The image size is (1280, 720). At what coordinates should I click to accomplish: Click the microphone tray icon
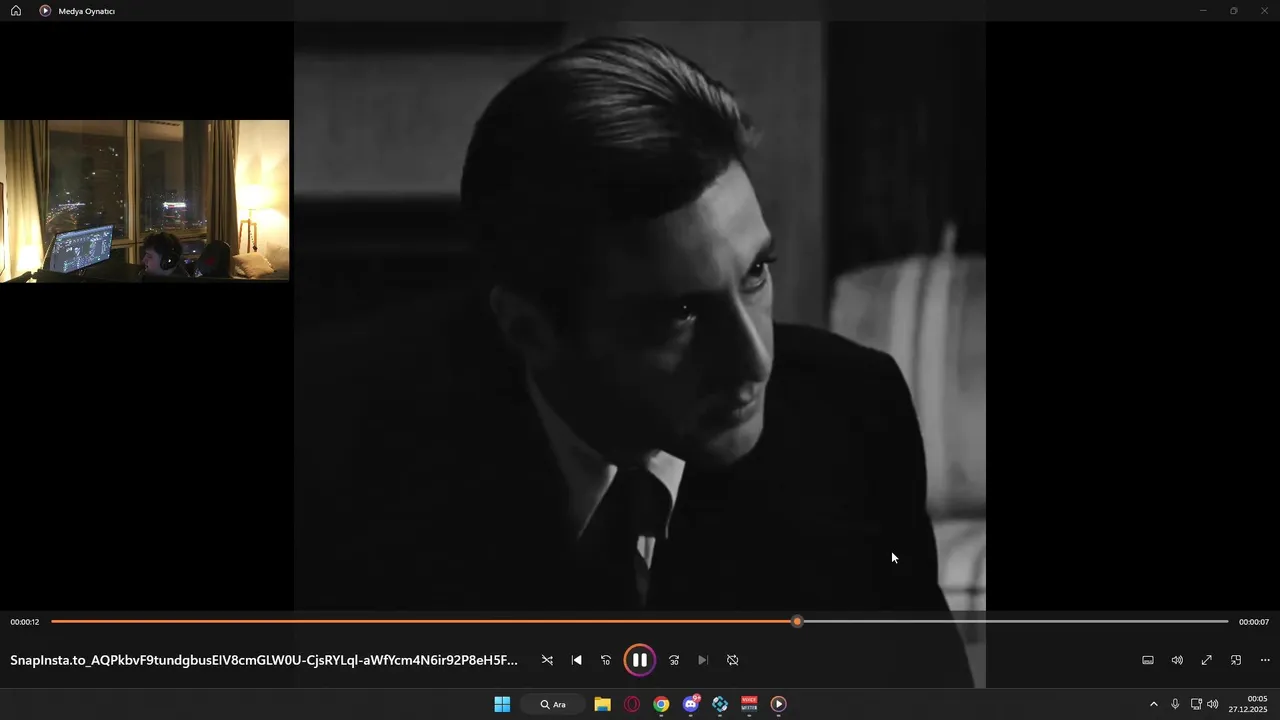[x=1175, y=704]
